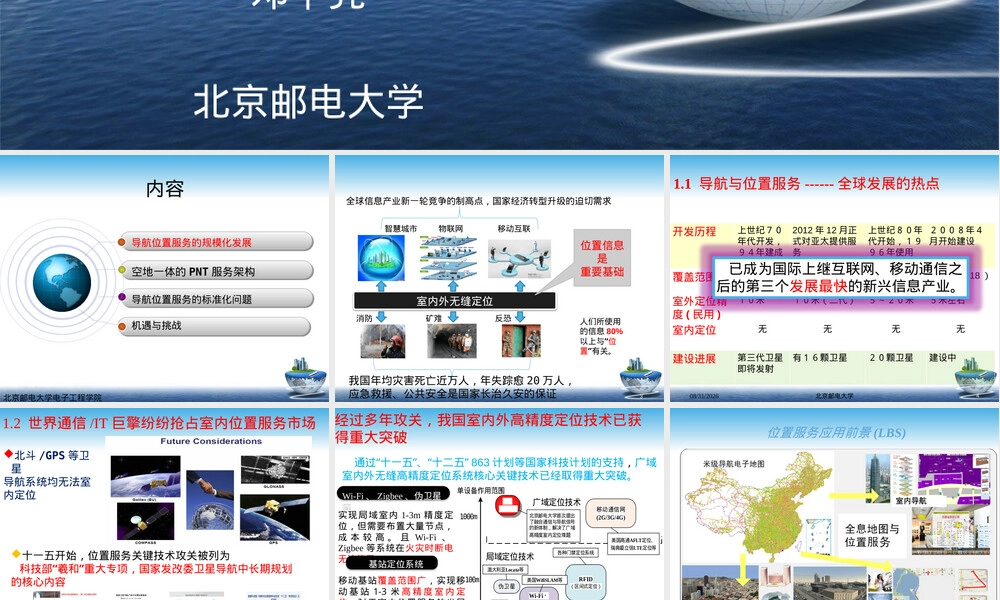Click the purple-bordered 已成为国际上继互联网 callout
This screenshot has height=600, width=1000.
click(x=839, y=277)
